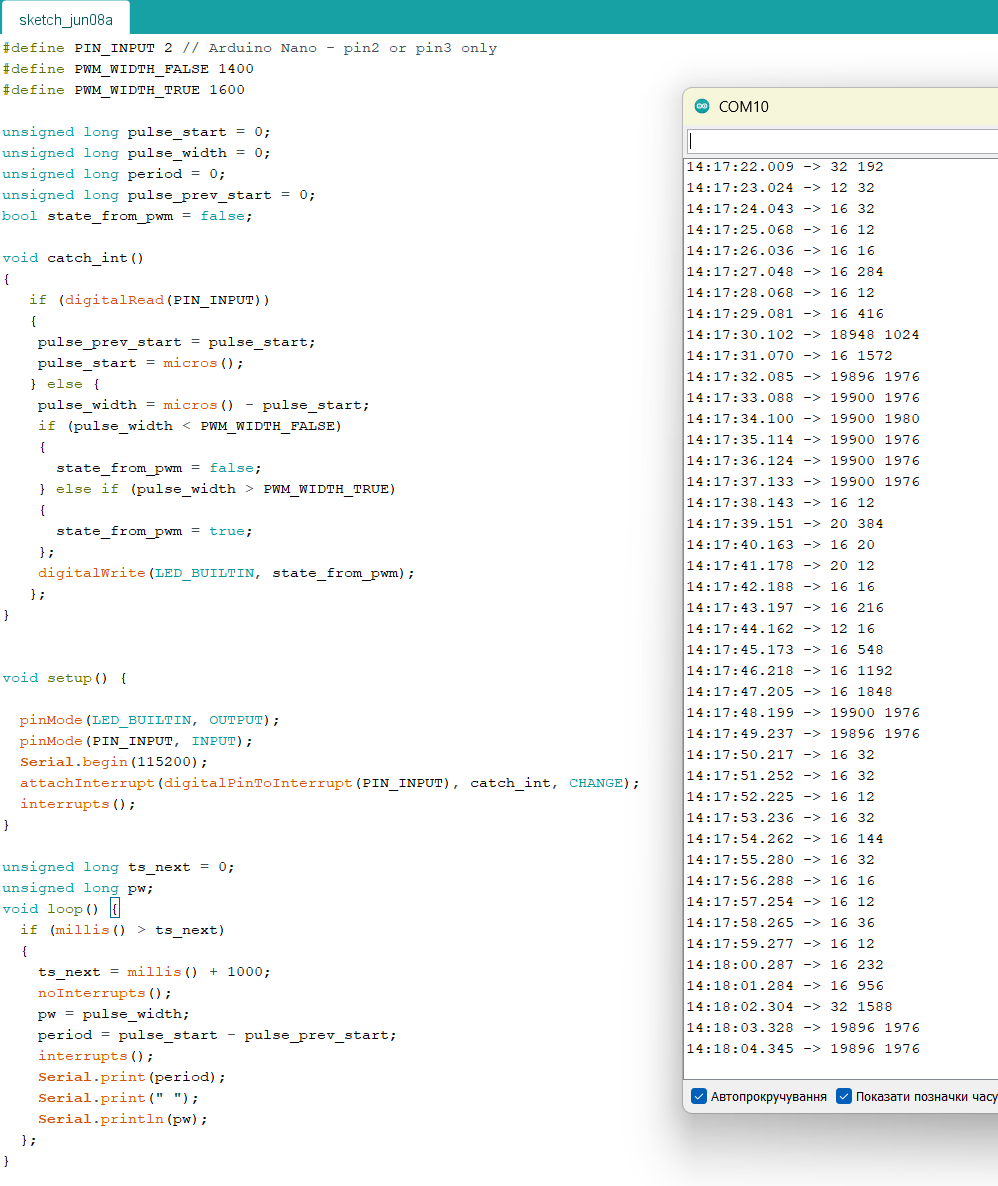Click the 'if (digitalRead(PIN_INPUT))' line
This screenshot has width=998, height=1186.
click(149, 300)
